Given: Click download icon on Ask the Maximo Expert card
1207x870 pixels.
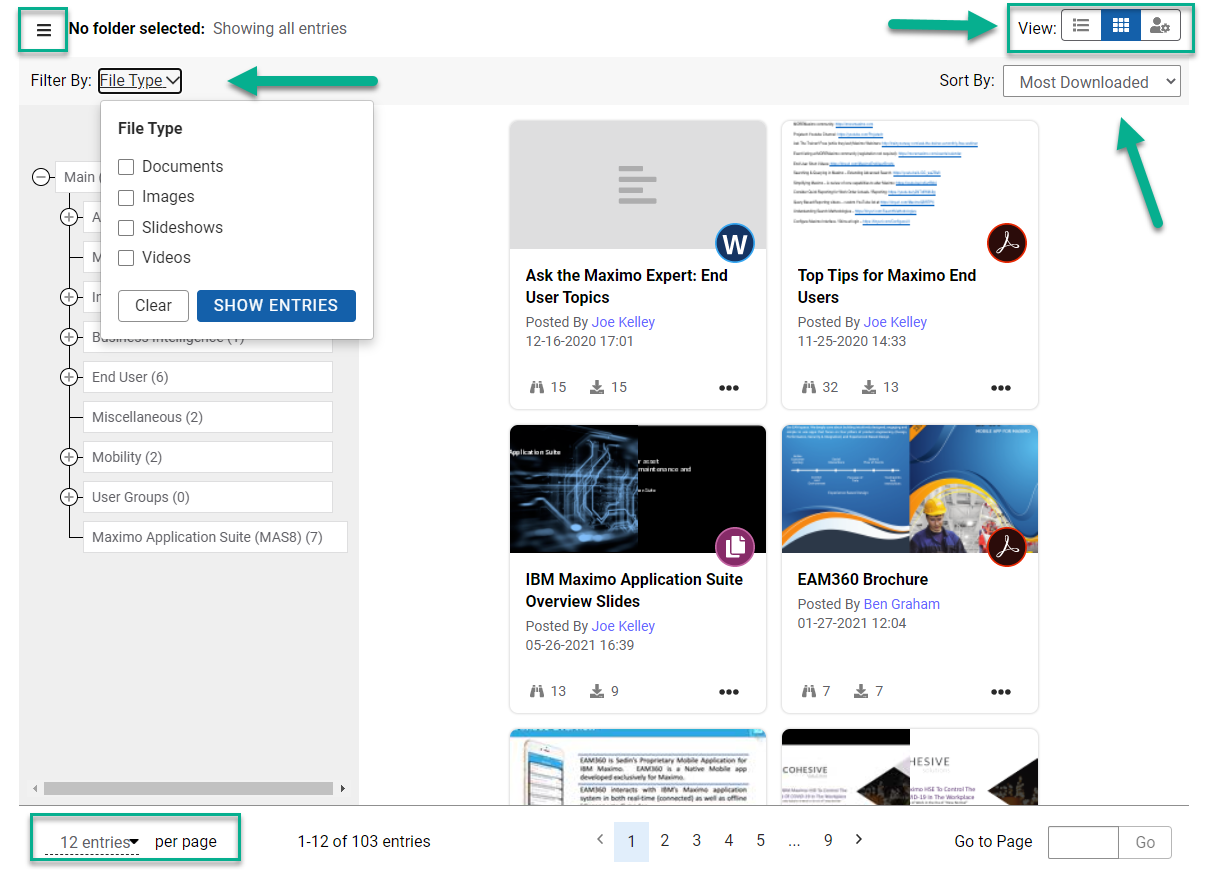Looking at the screenshot, I should pos(597,387).
